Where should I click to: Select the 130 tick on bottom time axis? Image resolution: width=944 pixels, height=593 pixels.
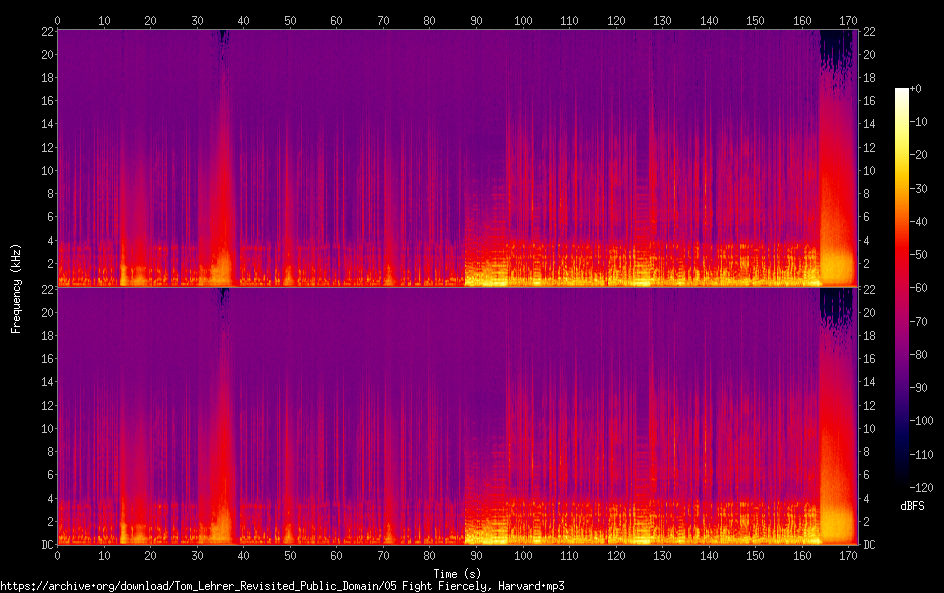click(662, 556)
